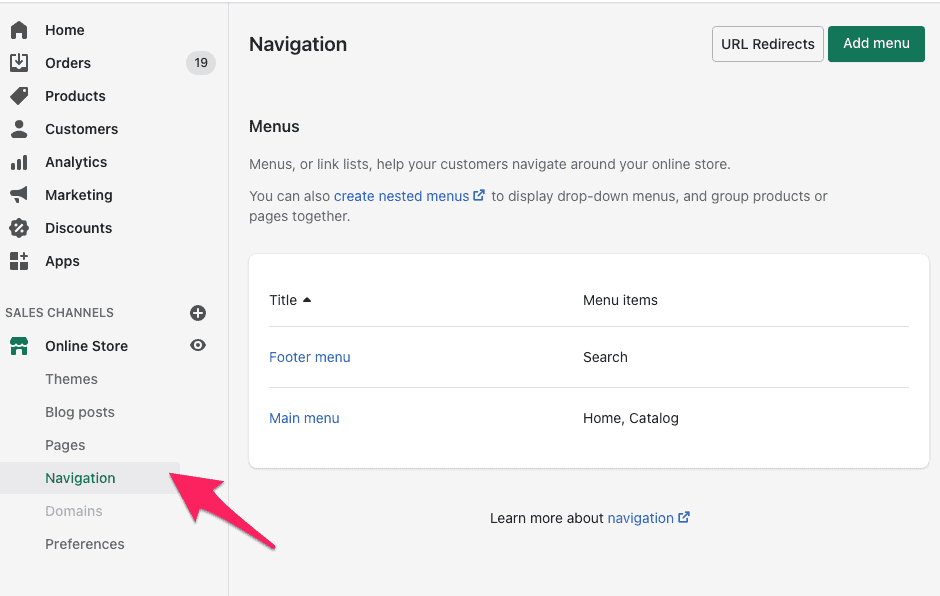Viewport: 940px width, 596px height.
Task: Click the Orders inbox icon
Action: (x=19, y=63)
